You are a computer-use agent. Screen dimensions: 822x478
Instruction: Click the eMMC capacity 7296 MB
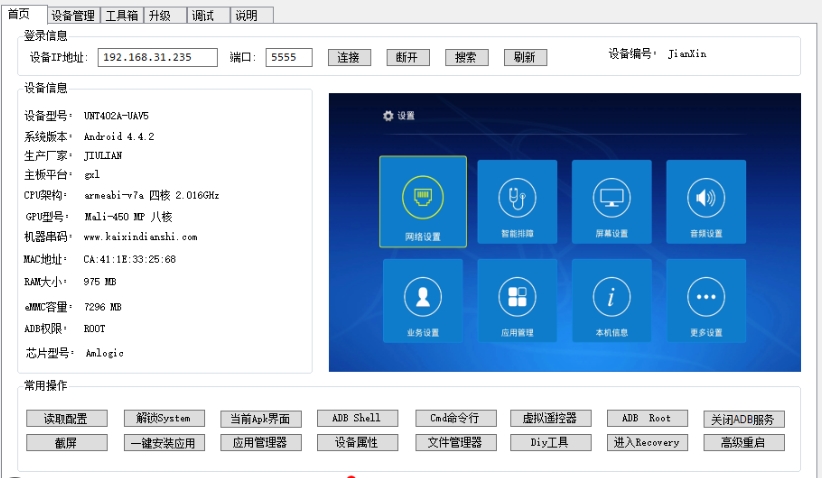click(103, 307)
